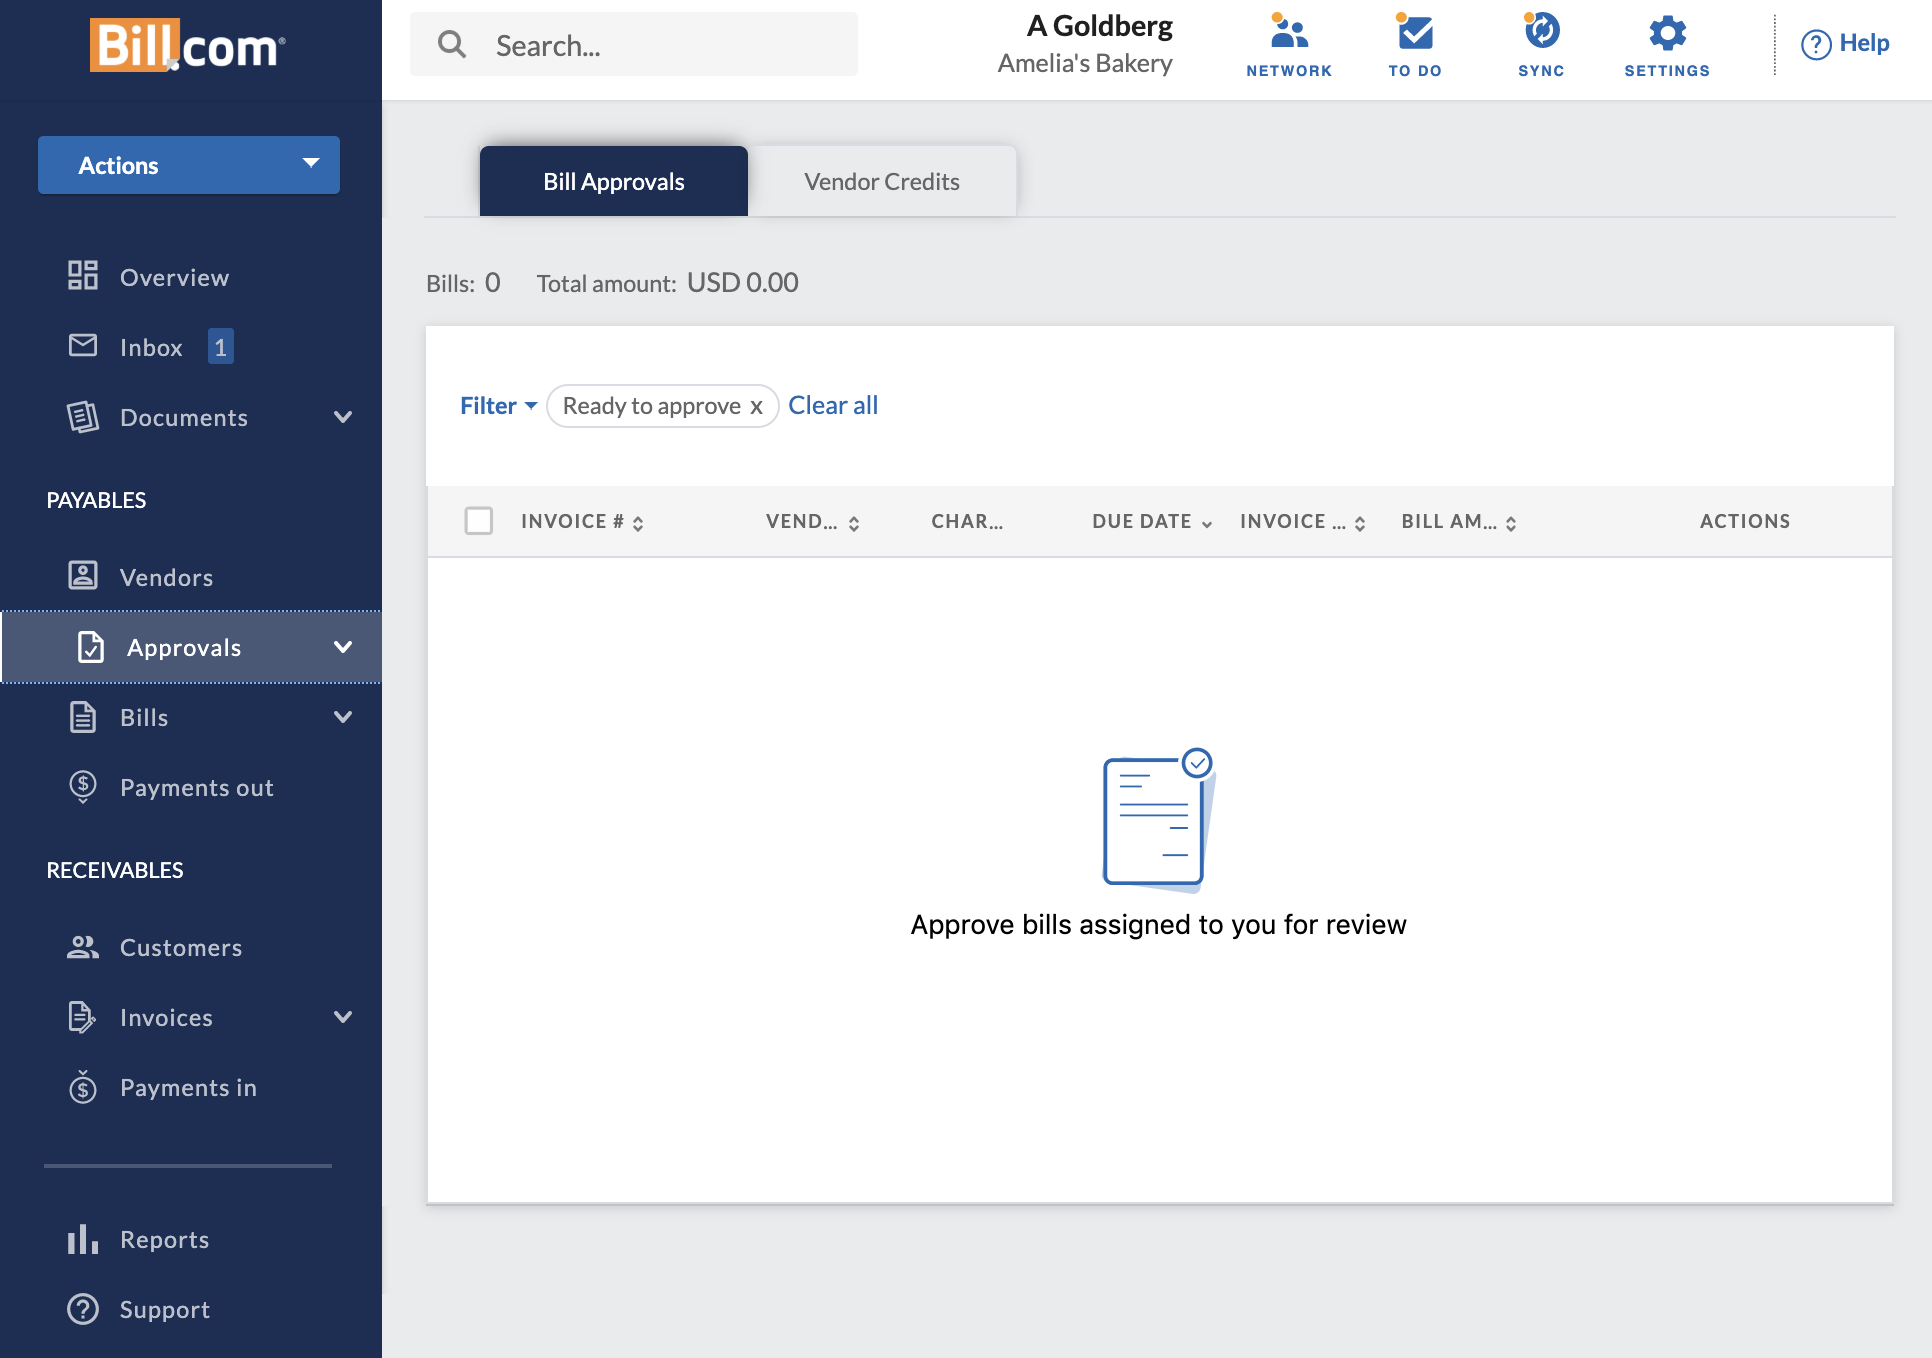Click the Vendors contact icon
1932x1358 pixels.
pyautogui.click(x=83, y=575)
